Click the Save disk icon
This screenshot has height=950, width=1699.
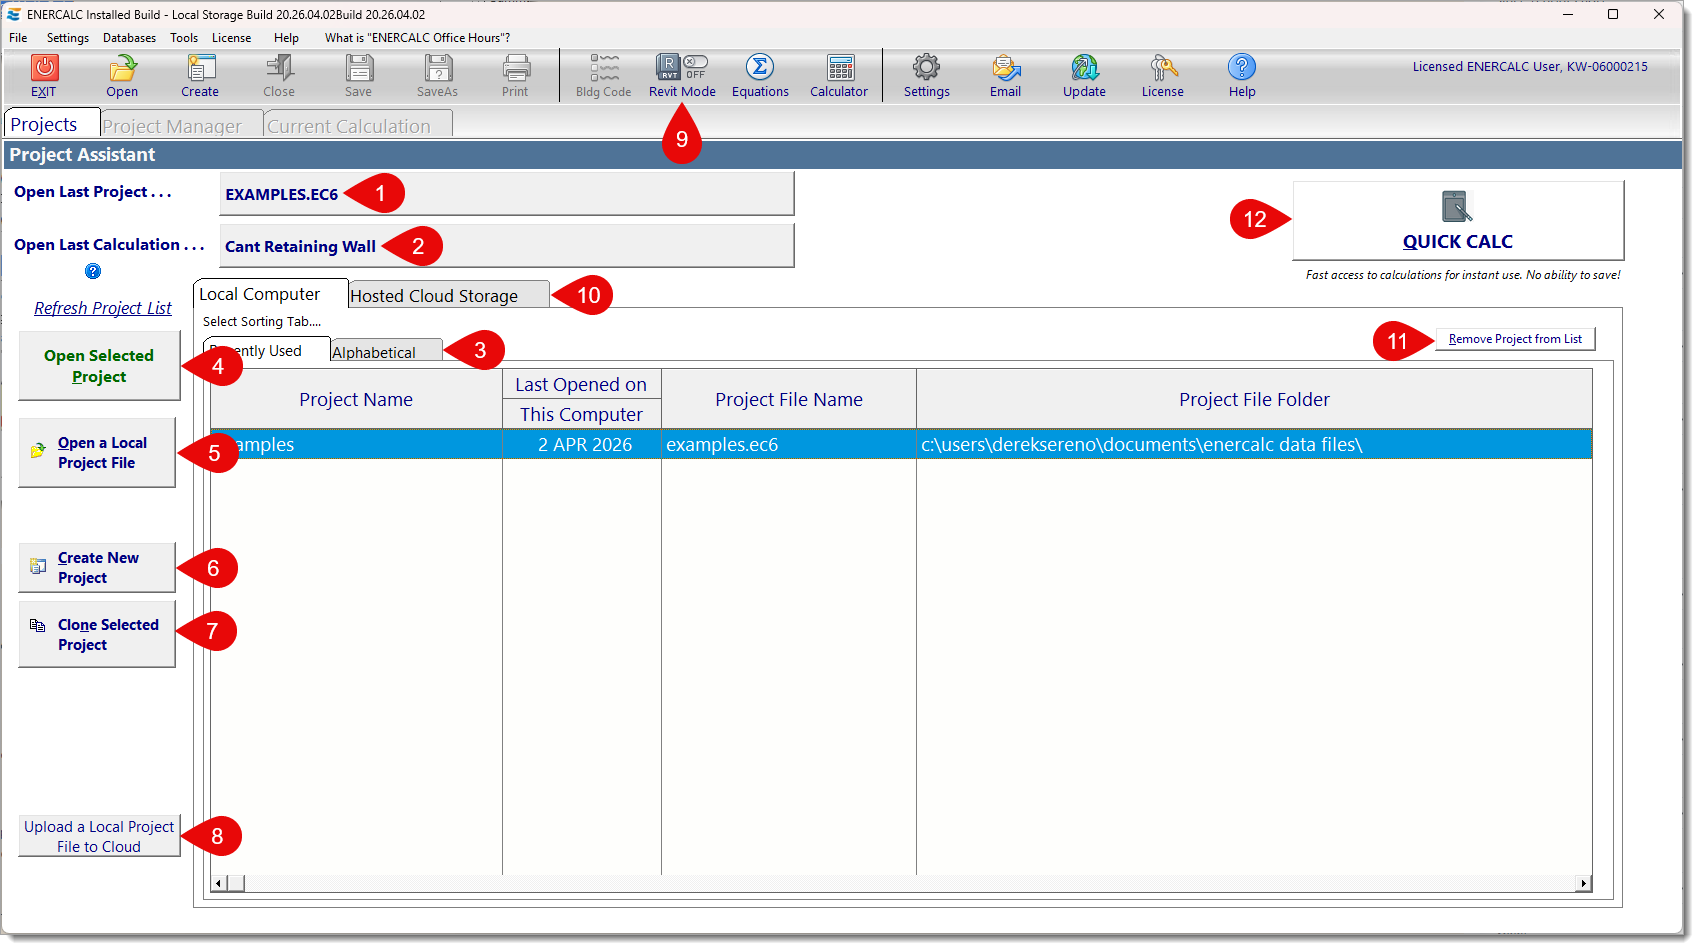pos(358,67)
